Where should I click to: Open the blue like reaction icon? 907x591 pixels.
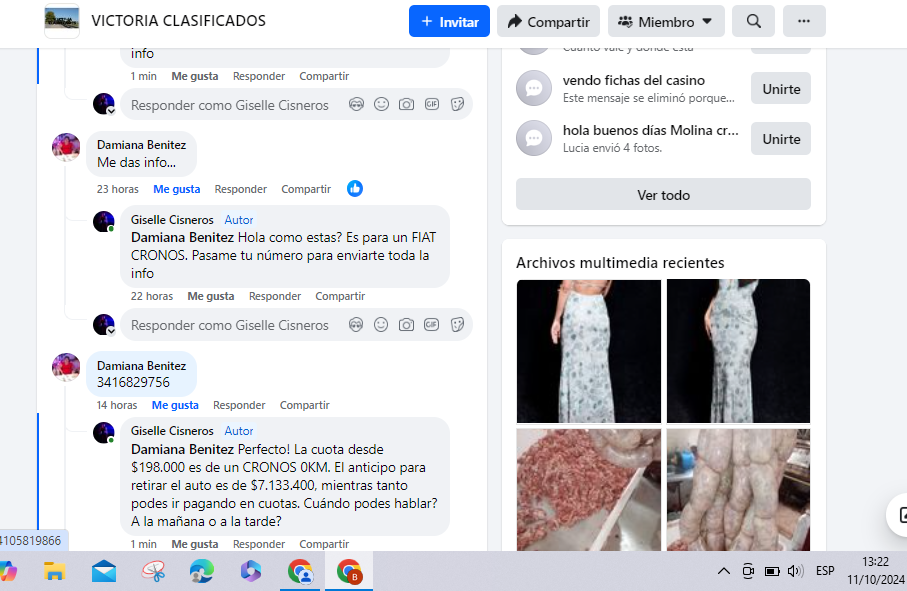(x=355, y=189)
